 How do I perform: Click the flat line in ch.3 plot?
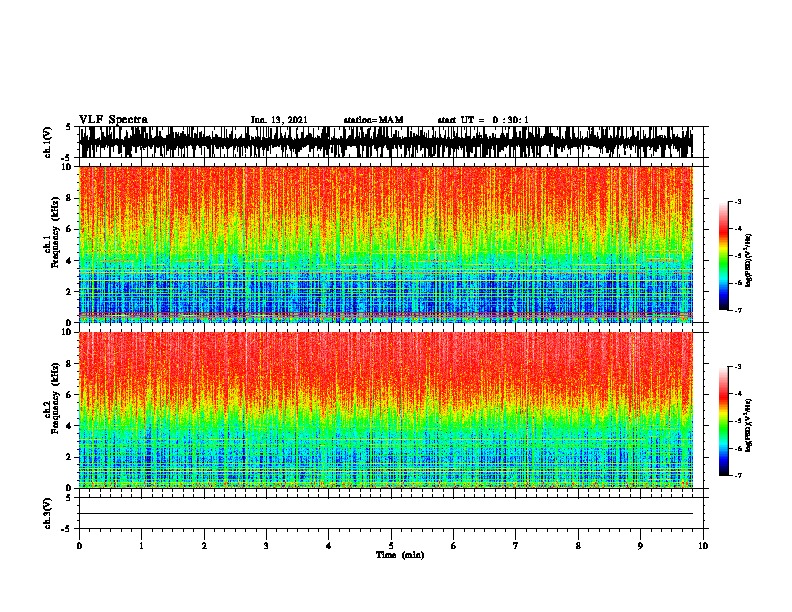tap(385, 514)
